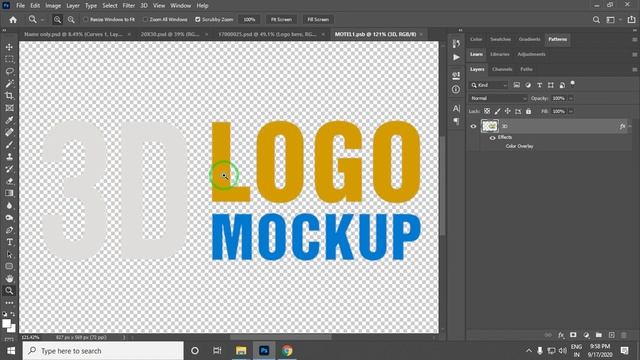Screen dimensions: 640x360
Task: Open the Image menu
Action: tap(53, 6)
